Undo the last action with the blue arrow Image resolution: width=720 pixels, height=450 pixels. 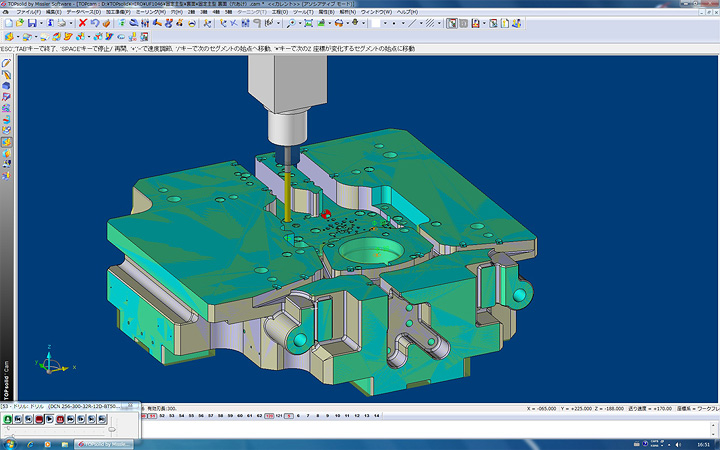point(95,23)
